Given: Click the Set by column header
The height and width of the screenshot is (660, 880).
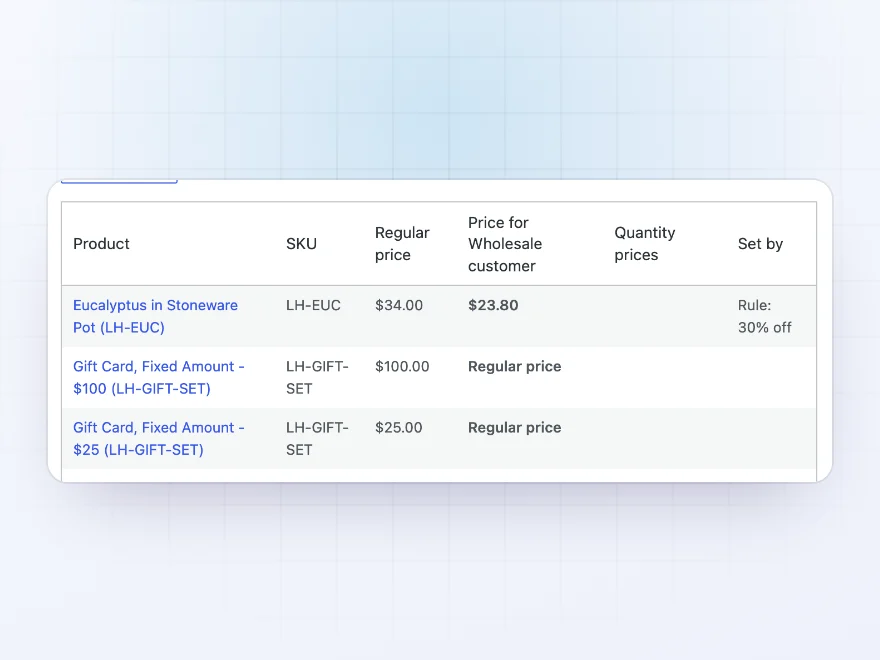Looking at the screenshot, I should (x=760, y=244).
